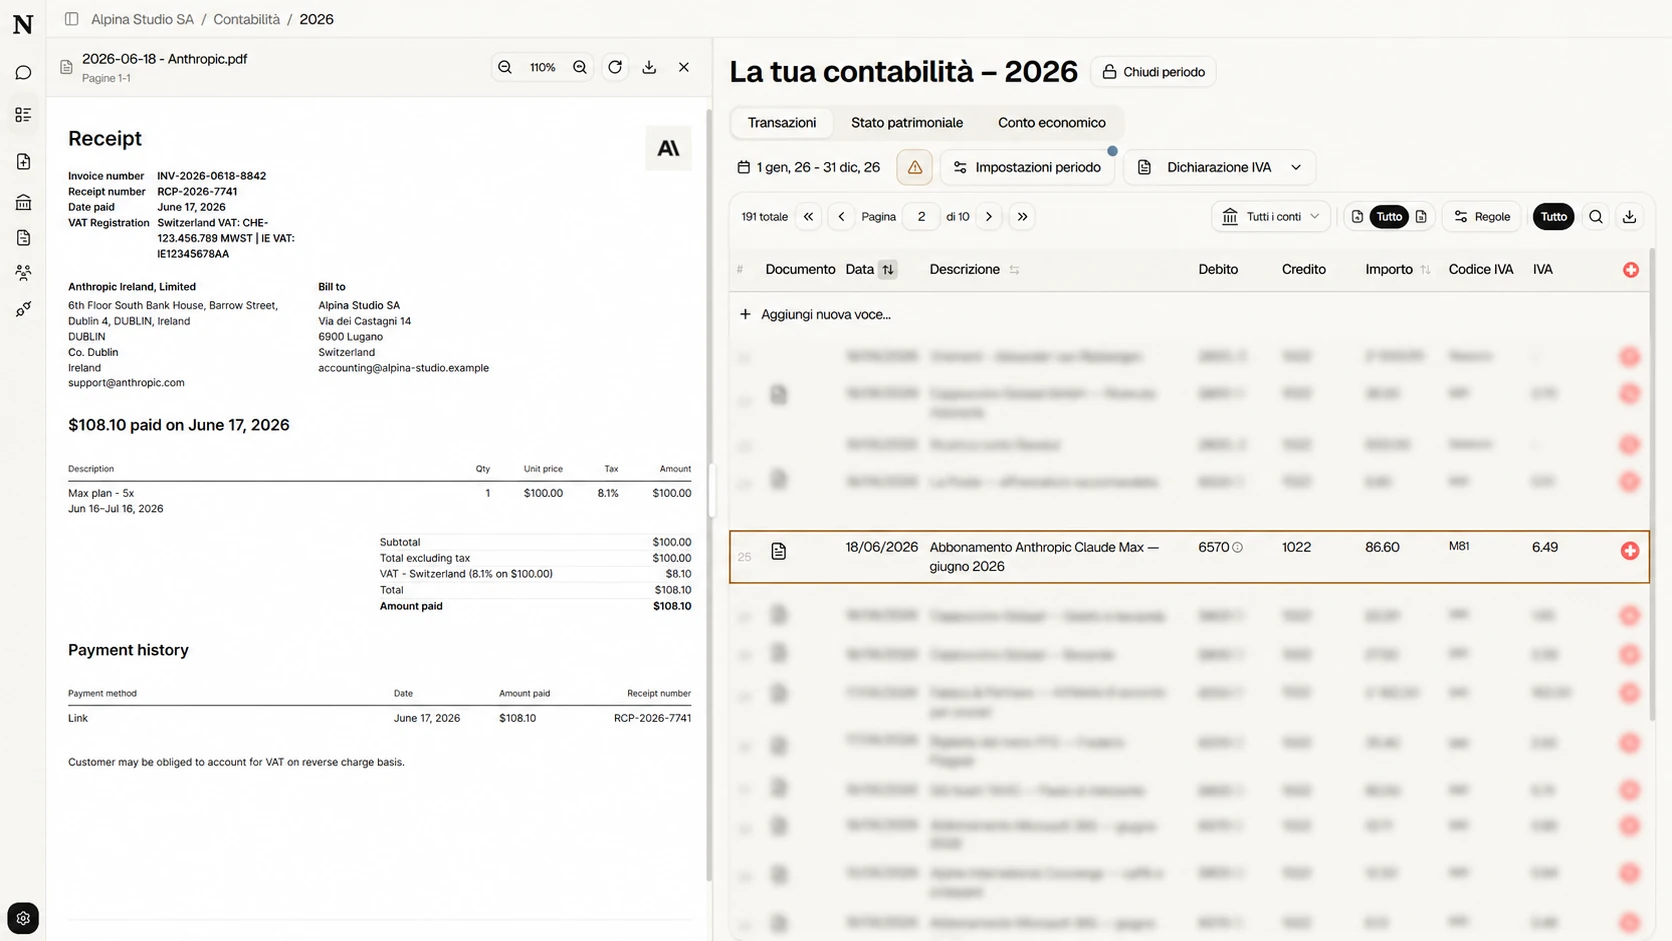The height and width of the screenshot is (941, 1672).
Task: Click red plus in table header
Action: click(x=1631, y=270)
